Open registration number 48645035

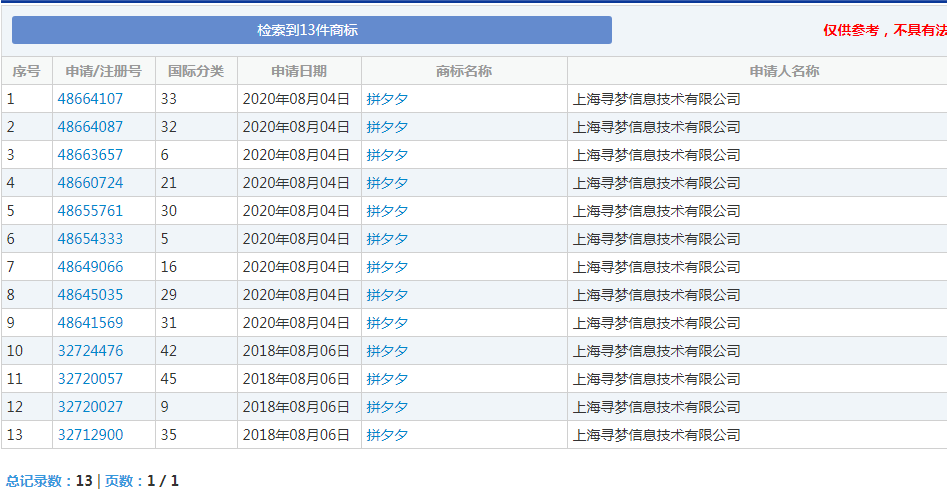[x=90, y=295]
